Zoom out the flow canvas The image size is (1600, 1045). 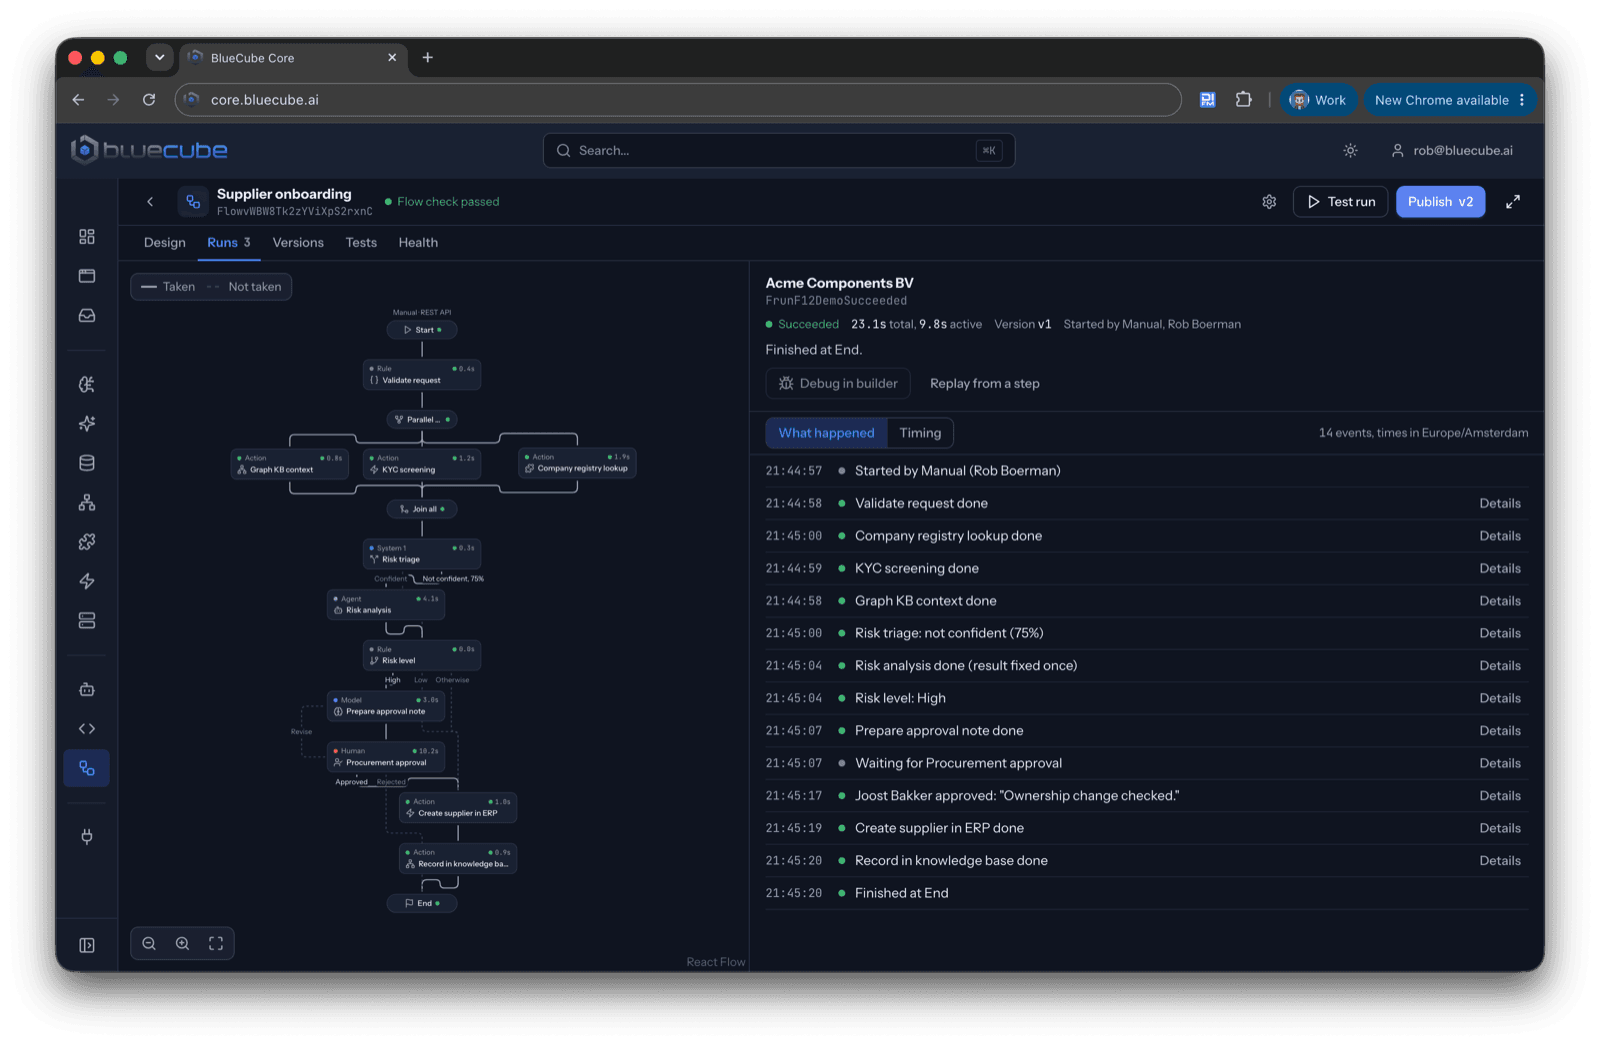click(149, 943)
